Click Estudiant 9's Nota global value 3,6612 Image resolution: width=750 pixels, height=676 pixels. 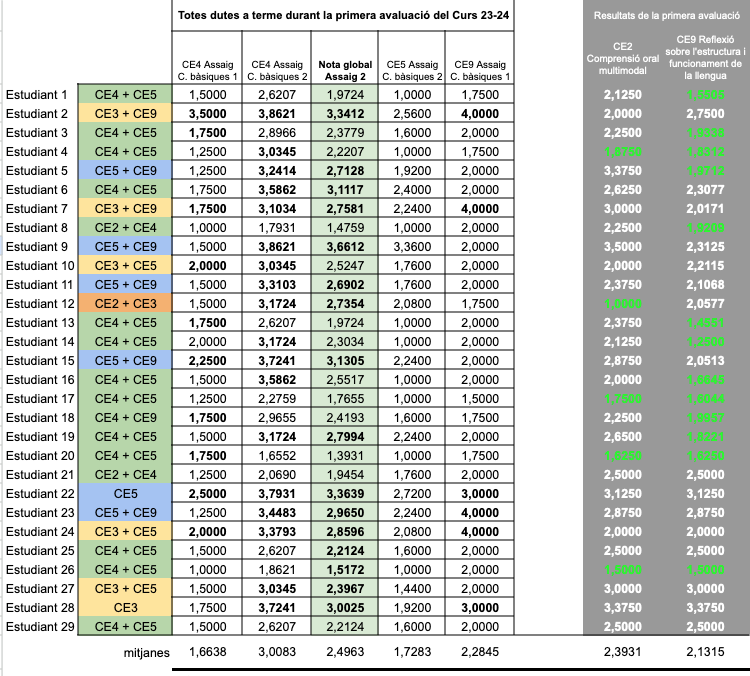[345, 246]
